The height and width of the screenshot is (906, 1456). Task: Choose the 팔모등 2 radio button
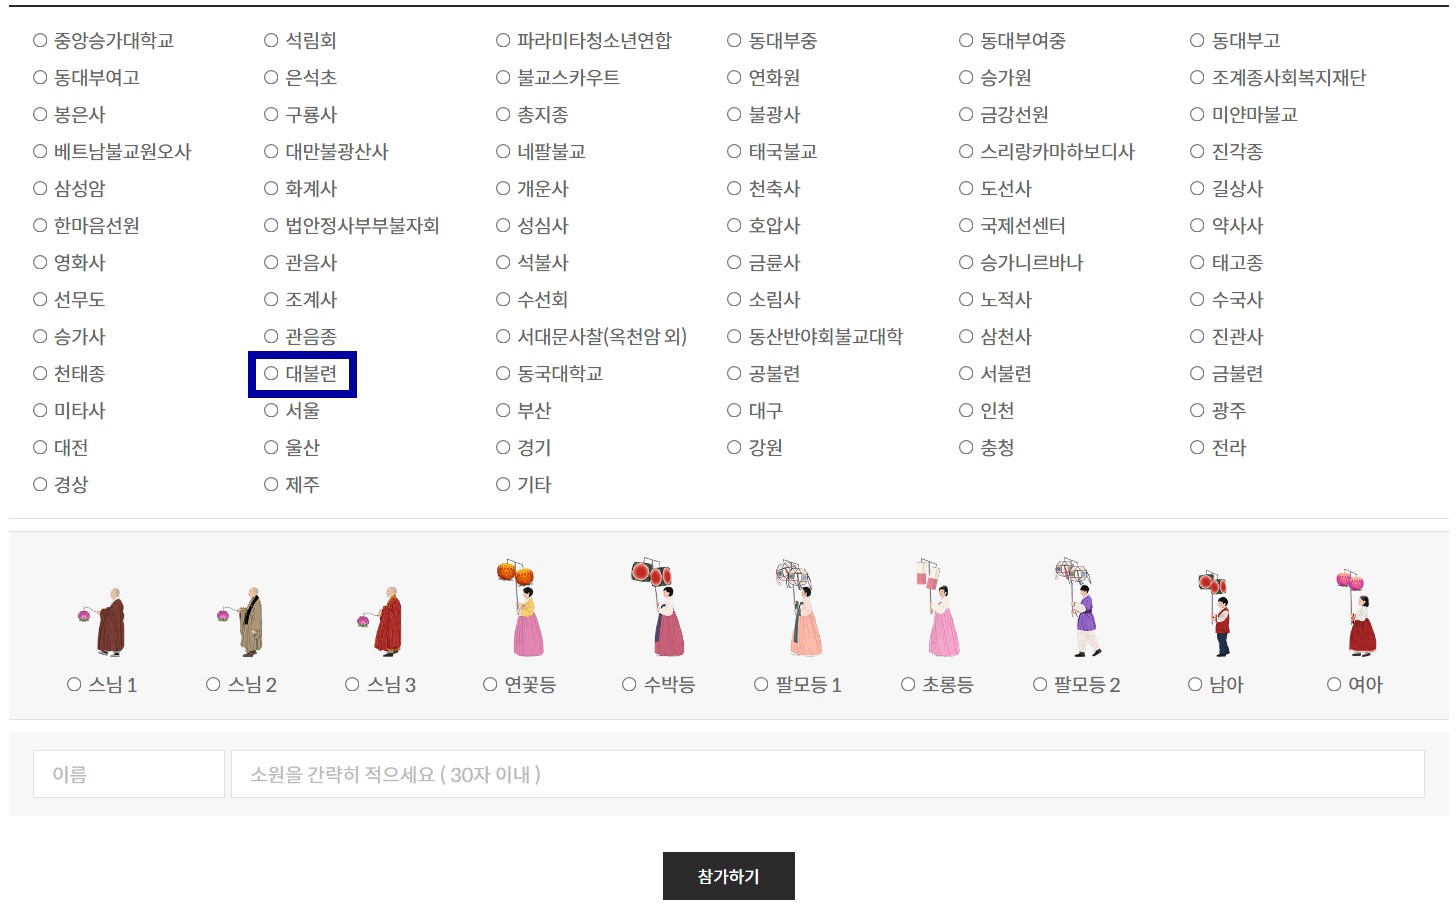pyautogui.click(x=1040, y=685)
